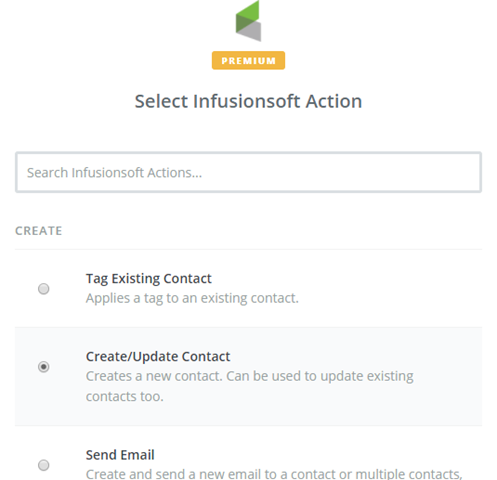Screen dimensions: 497x480
Task: Click the word Infusionsoft in the heading
Action: (247, 101)
